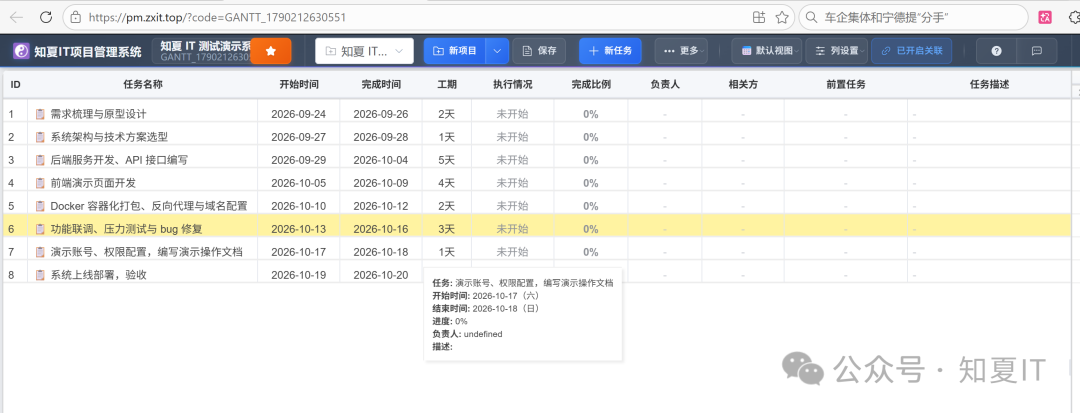This screenshot has height=413, width=1080.
Task: Click the 4天 duration cell
Action: [x=446, y=182]
